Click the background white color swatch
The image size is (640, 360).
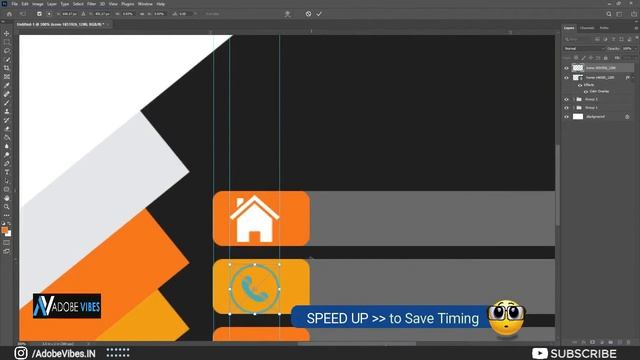pyautogui.click(x=9, y=234)
